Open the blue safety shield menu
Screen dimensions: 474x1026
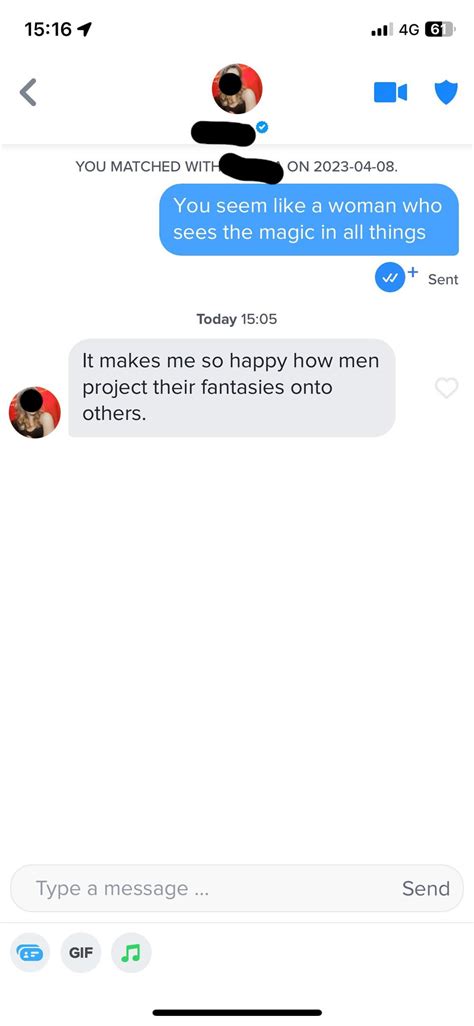(447, 92)
